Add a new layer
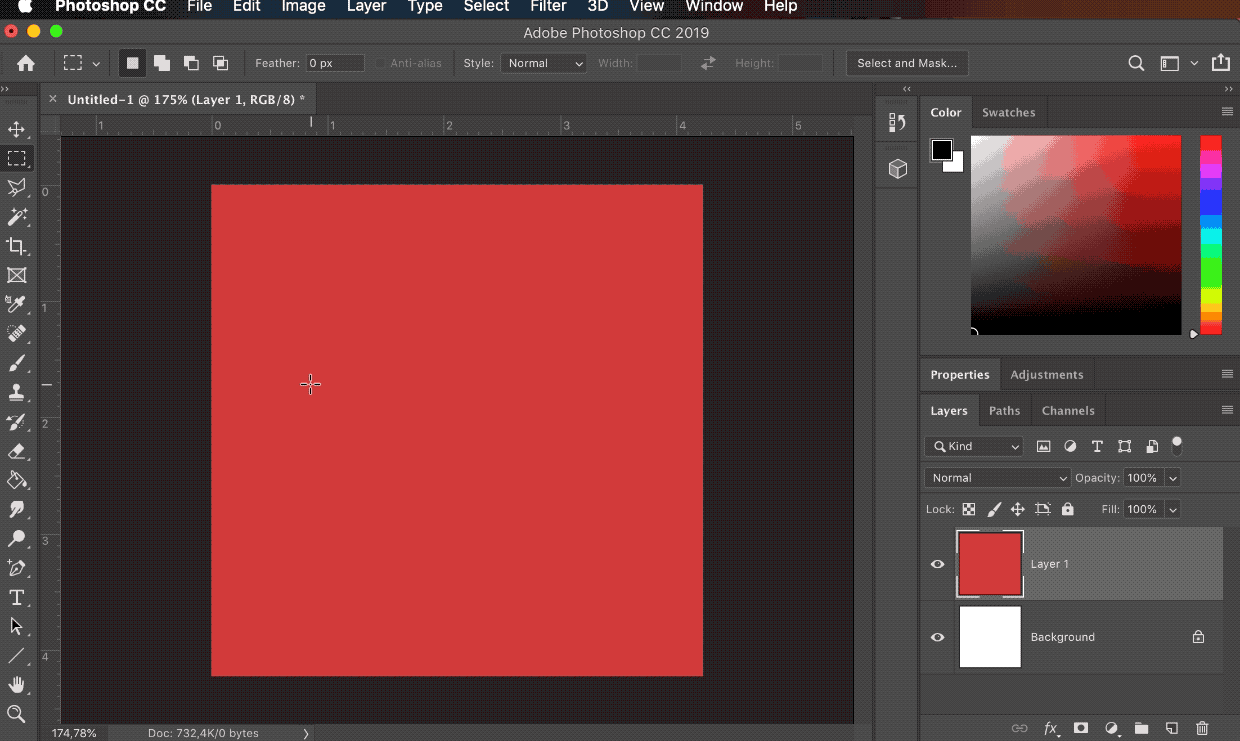This screenshot has height=741, width=1240. (x=1171, y=728)
